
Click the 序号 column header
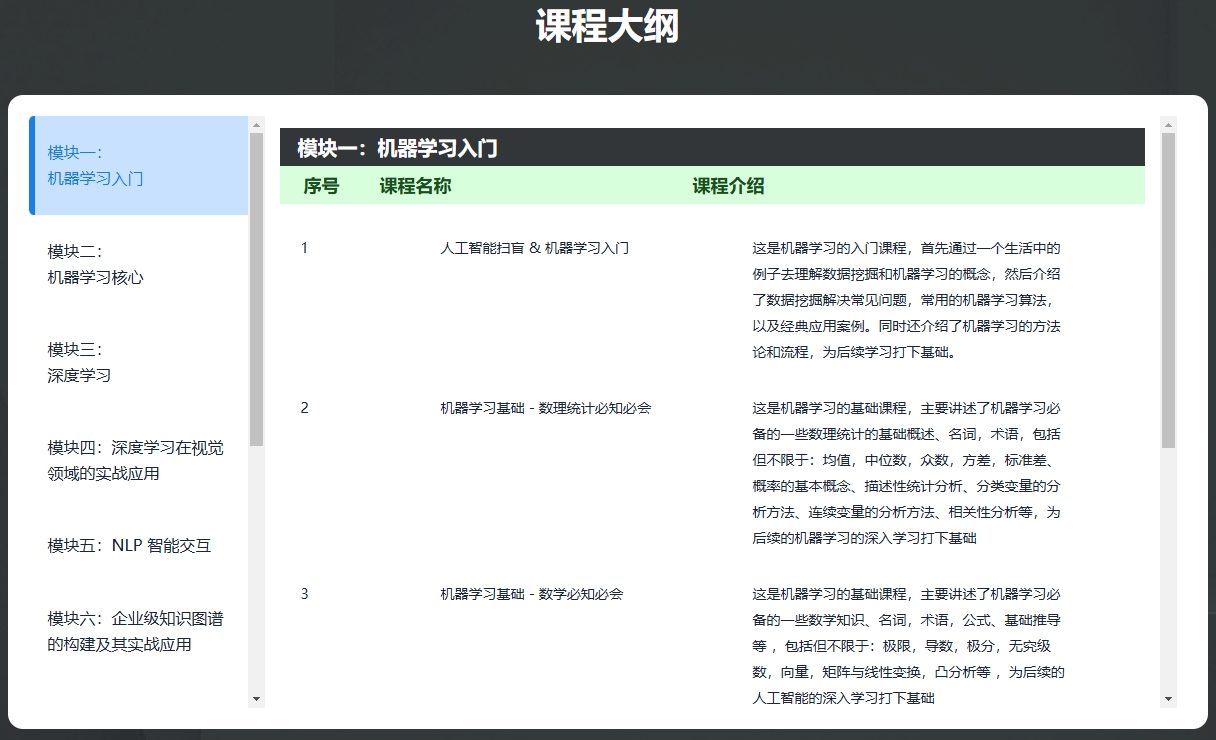click(x=321, y=186)
